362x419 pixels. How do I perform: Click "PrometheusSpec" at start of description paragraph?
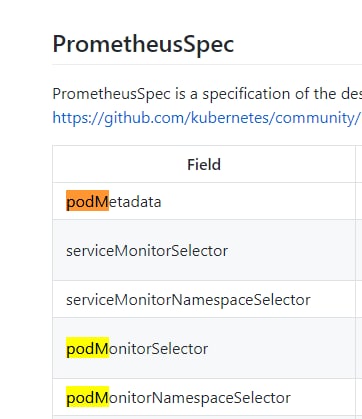point(111,94)
